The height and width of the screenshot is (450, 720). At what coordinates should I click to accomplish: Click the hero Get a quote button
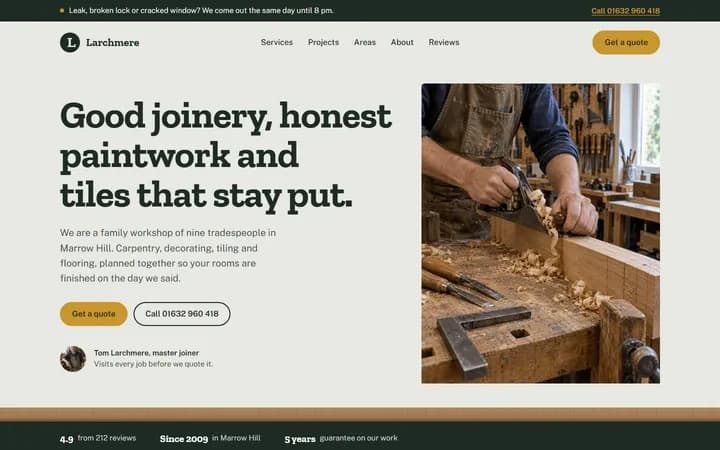[94, 314]
